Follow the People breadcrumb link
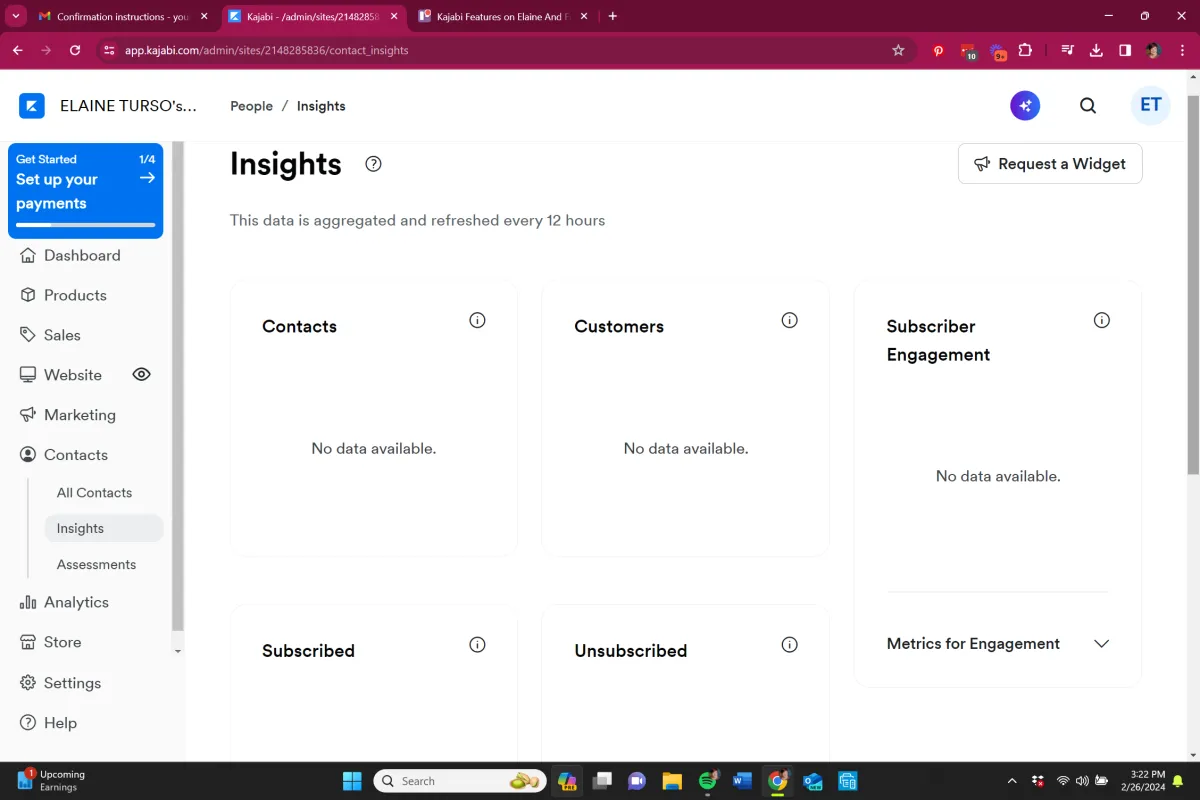The height and width of the screenshot is (800, 1200). click(251, 106)
